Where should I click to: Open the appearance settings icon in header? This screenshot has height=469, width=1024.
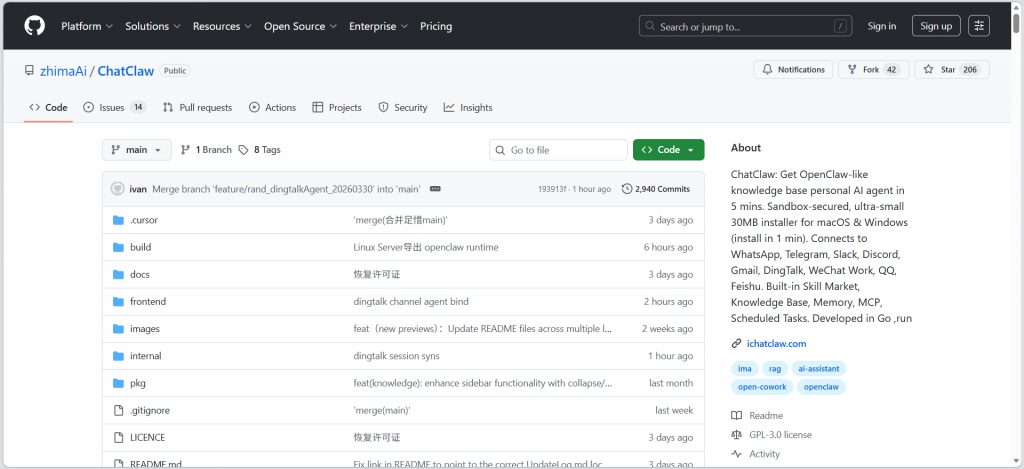[x=979, y=26]
